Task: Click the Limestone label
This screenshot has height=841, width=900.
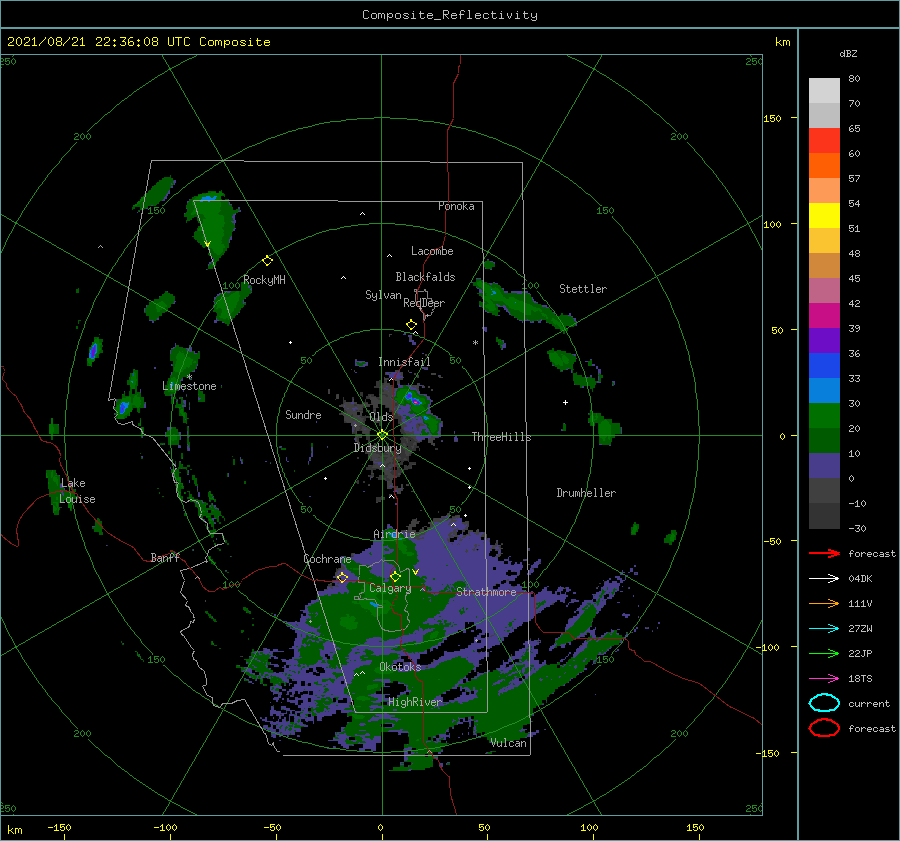Action: (189, 386)
